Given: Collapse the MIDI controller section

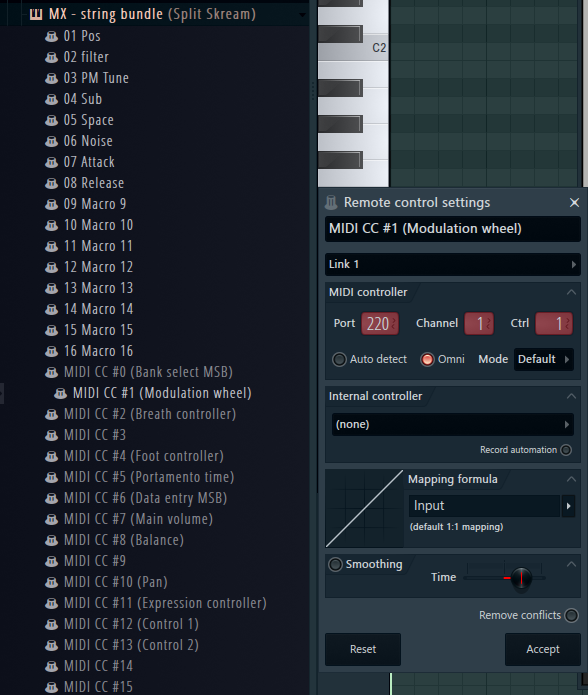Looking at the screenshot, I should (572, 292).
